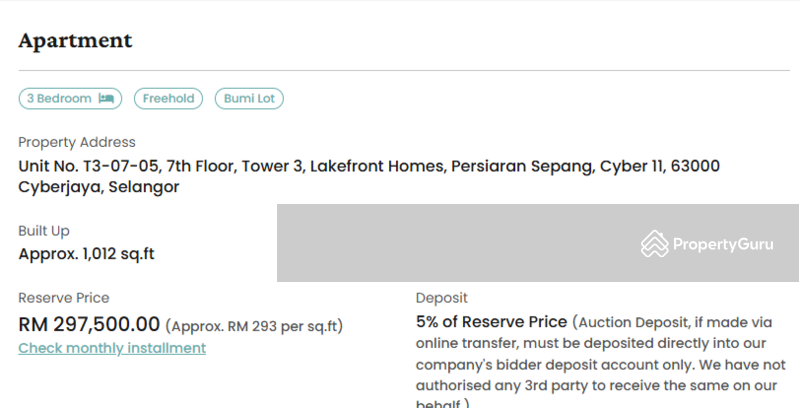Screen dimensions: 800x408
Task: Click the Built Up label
Action: point(44,231)
